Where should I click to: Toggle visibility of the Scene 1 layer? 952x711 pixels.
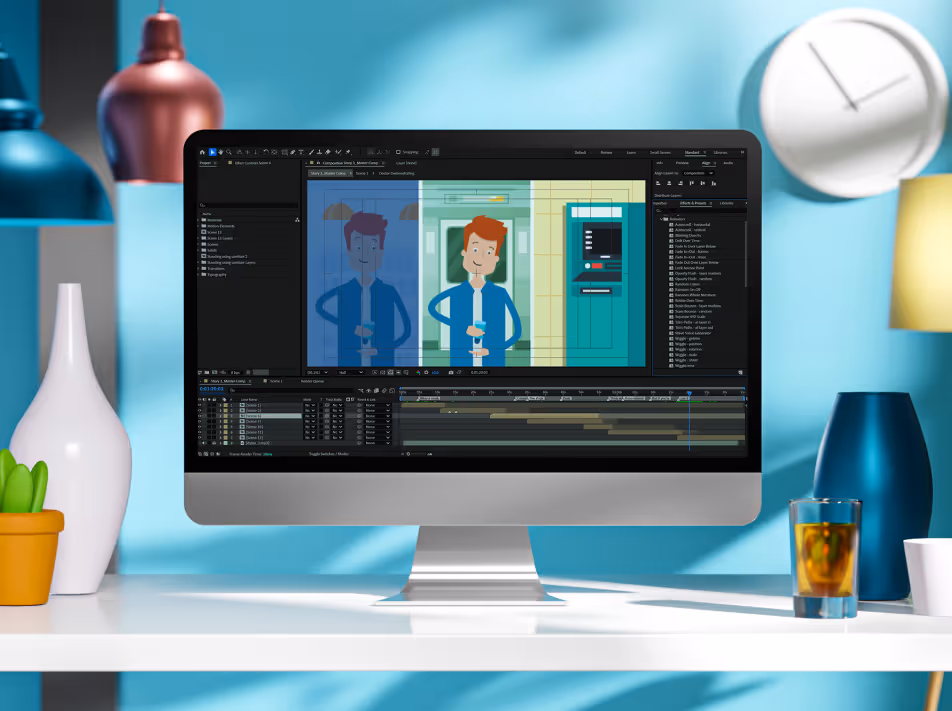[x=200, y=405]
